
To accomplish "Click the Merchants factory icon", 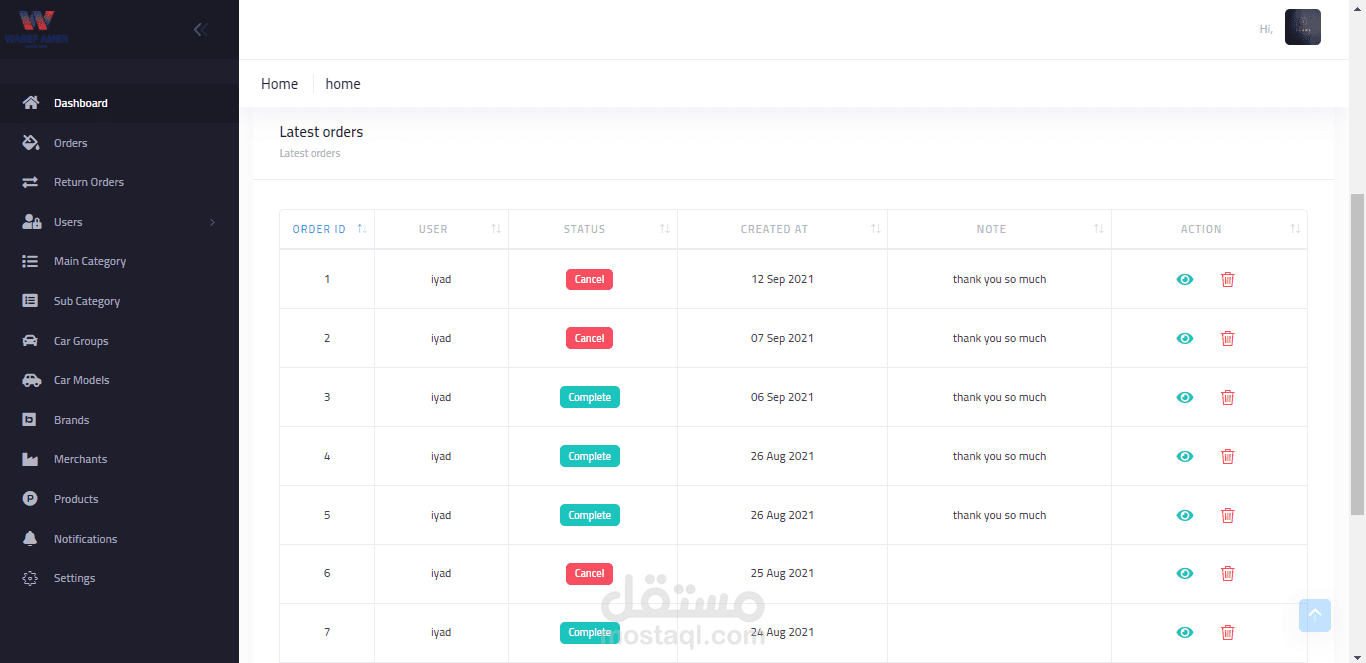I will pos(30,459).
